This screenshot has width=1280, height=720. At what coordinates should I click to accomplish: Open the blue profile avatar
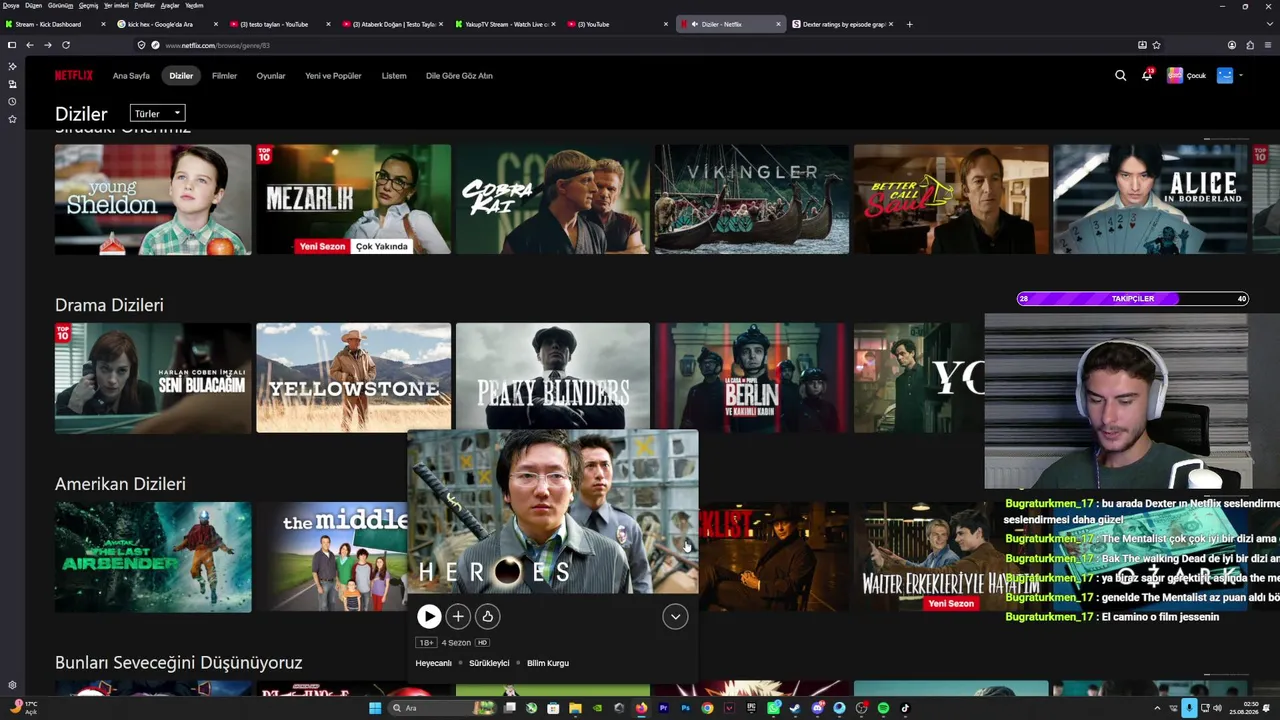click(1225, 75)
